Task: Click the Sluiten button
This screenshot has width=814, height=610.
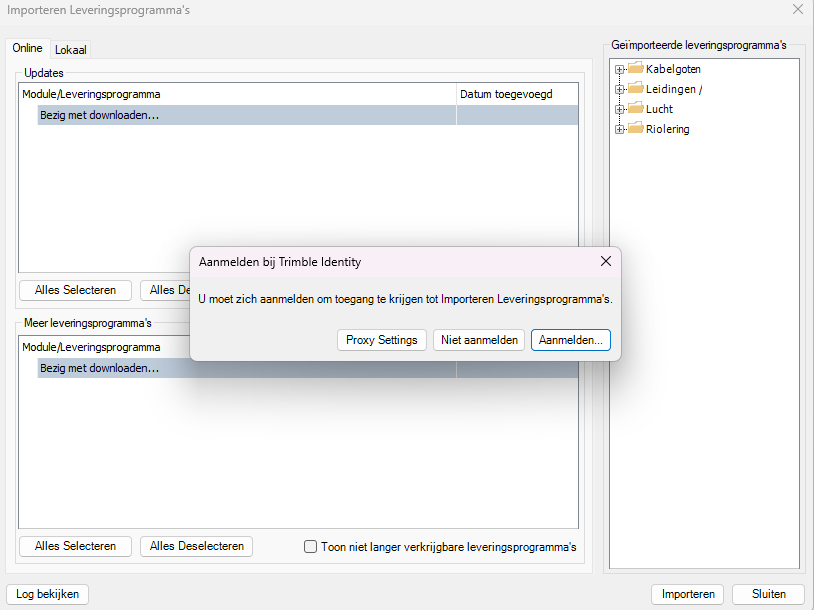Action: click(x=768, y=594)
